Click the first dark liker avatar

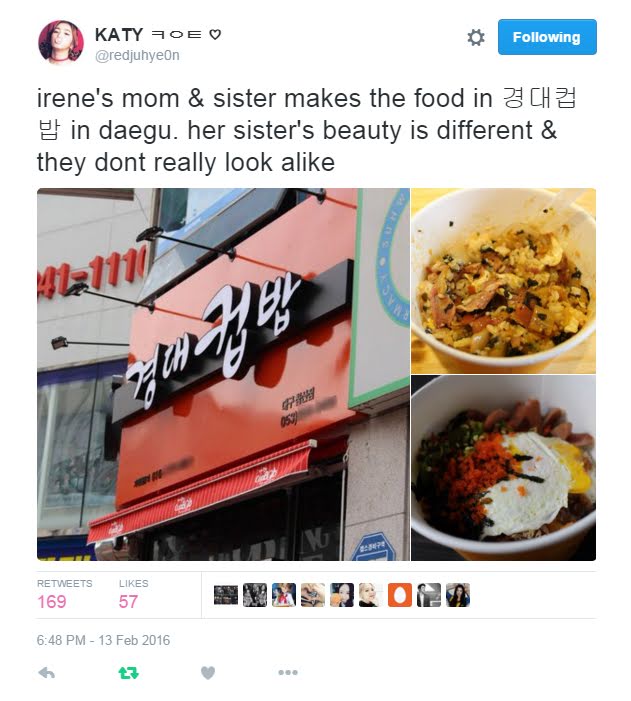click(x=226, y=595)
